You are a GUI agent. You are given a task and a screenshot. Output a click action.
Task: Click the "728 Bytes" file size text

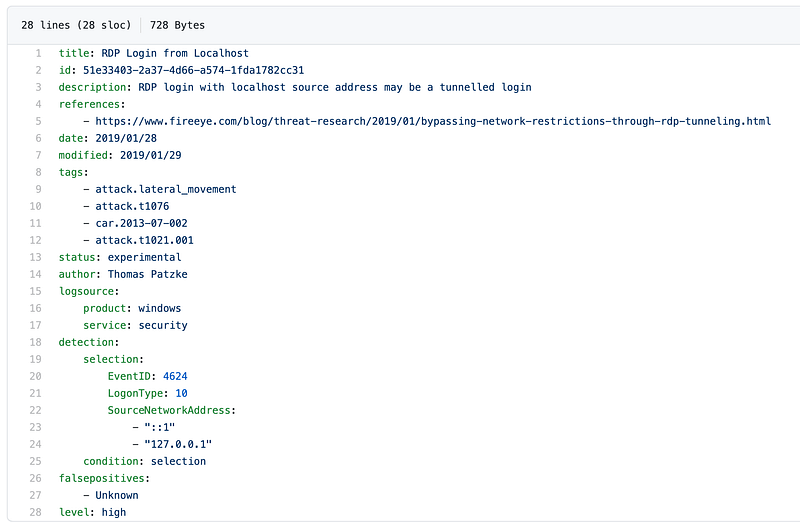pyautogui.click(x=178, y=24)
